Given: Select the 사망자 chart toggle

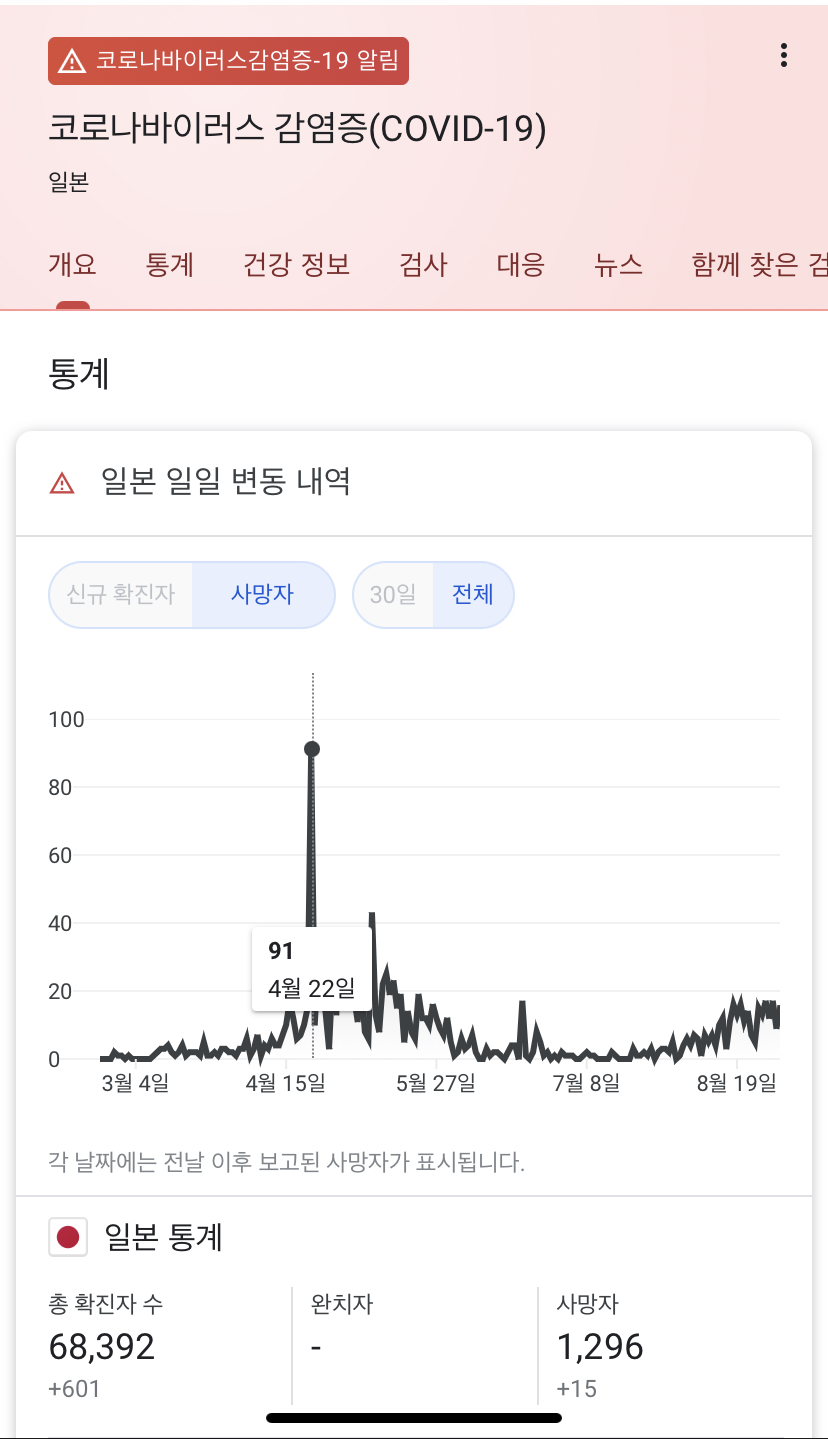Looking at the screenshot, I should pos(262,594).
